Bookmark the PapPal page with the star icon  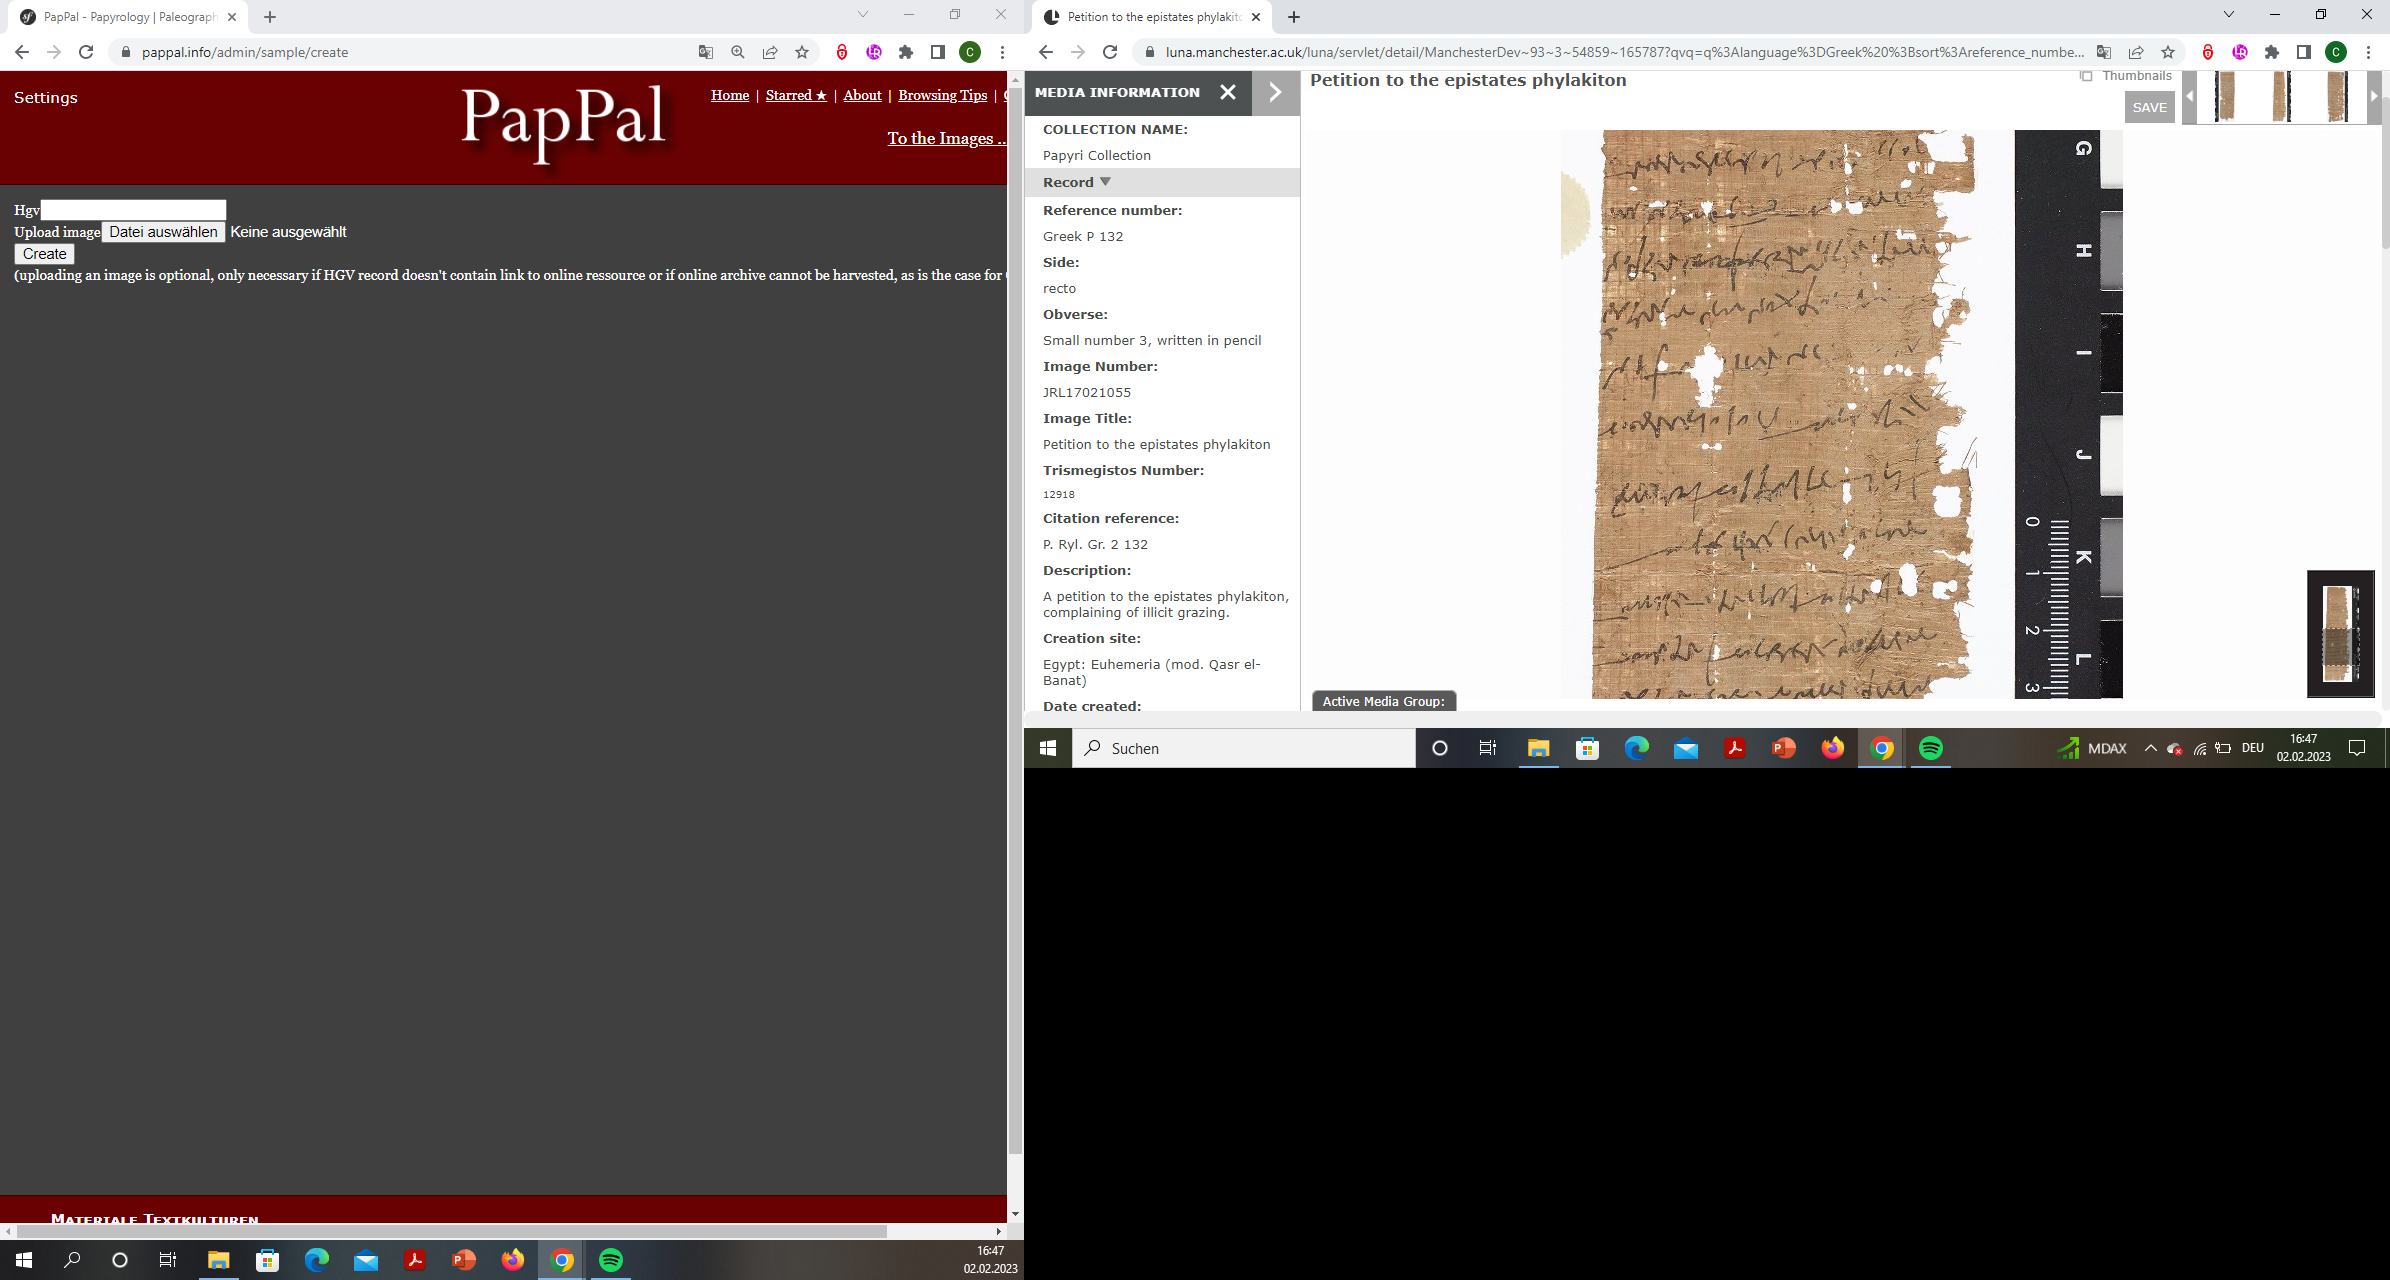(x=802, y=52)
